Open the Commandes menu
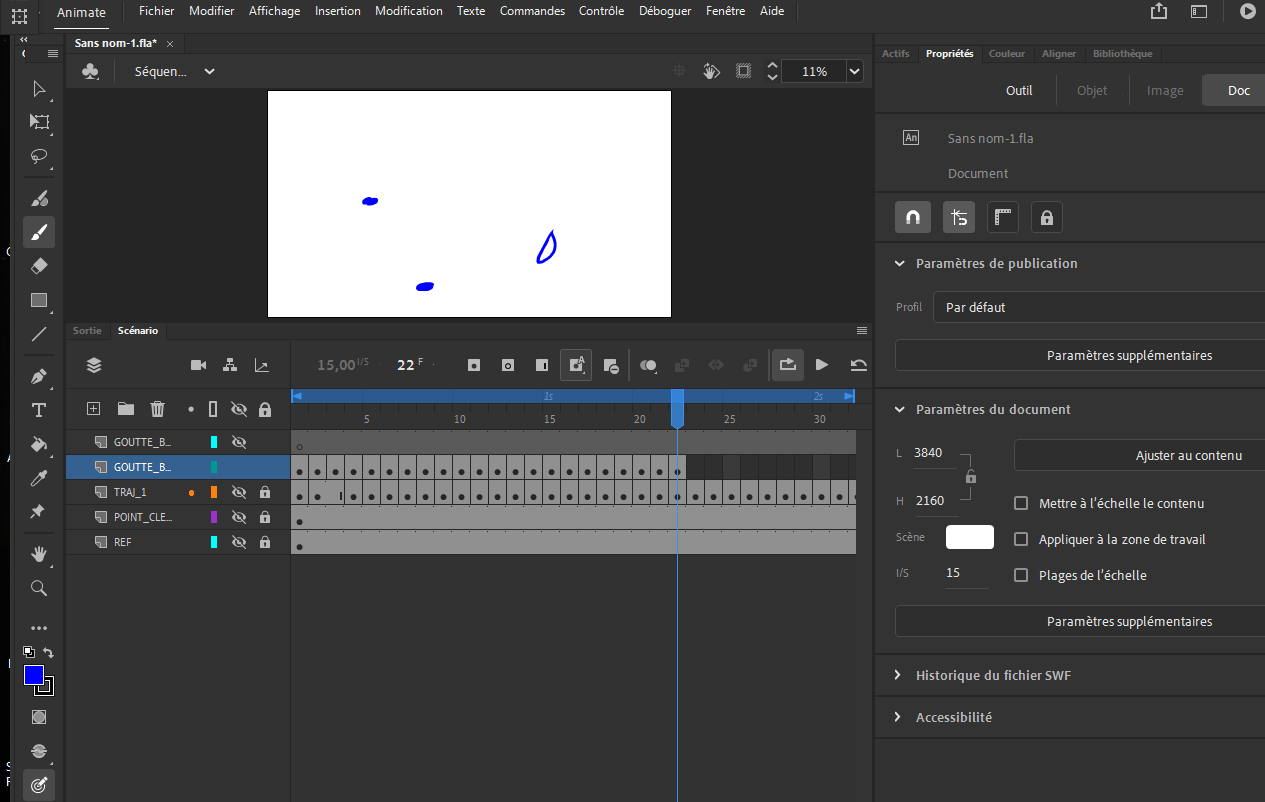 pos(532,11)
